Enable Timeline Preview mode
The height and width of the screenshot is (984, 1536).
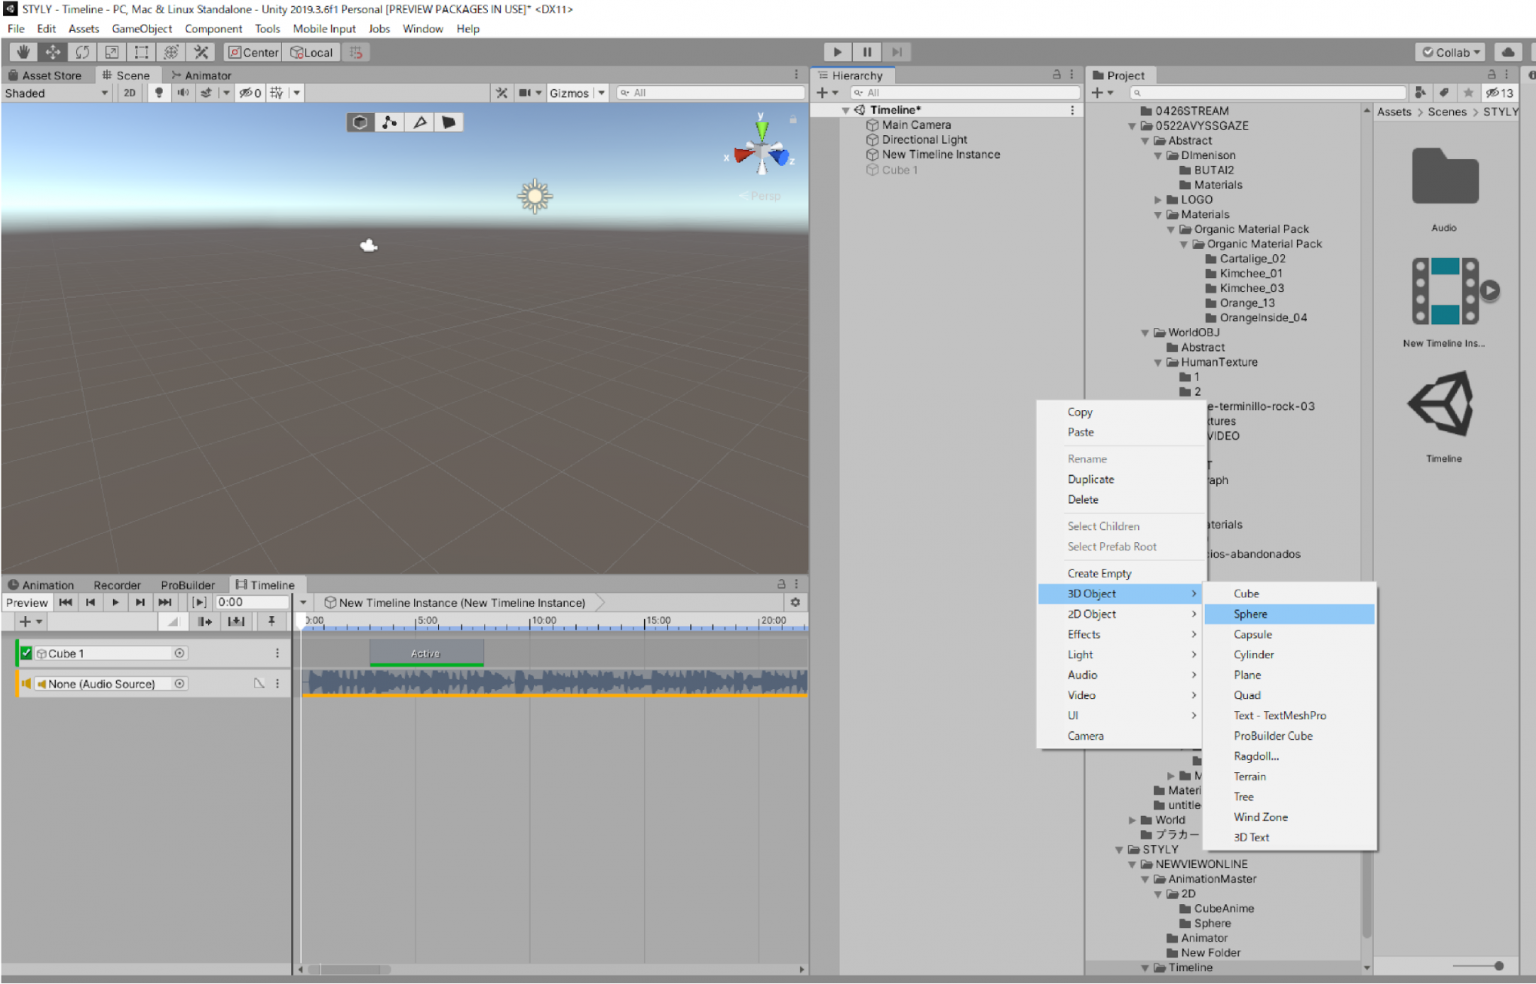coord(26,601)
